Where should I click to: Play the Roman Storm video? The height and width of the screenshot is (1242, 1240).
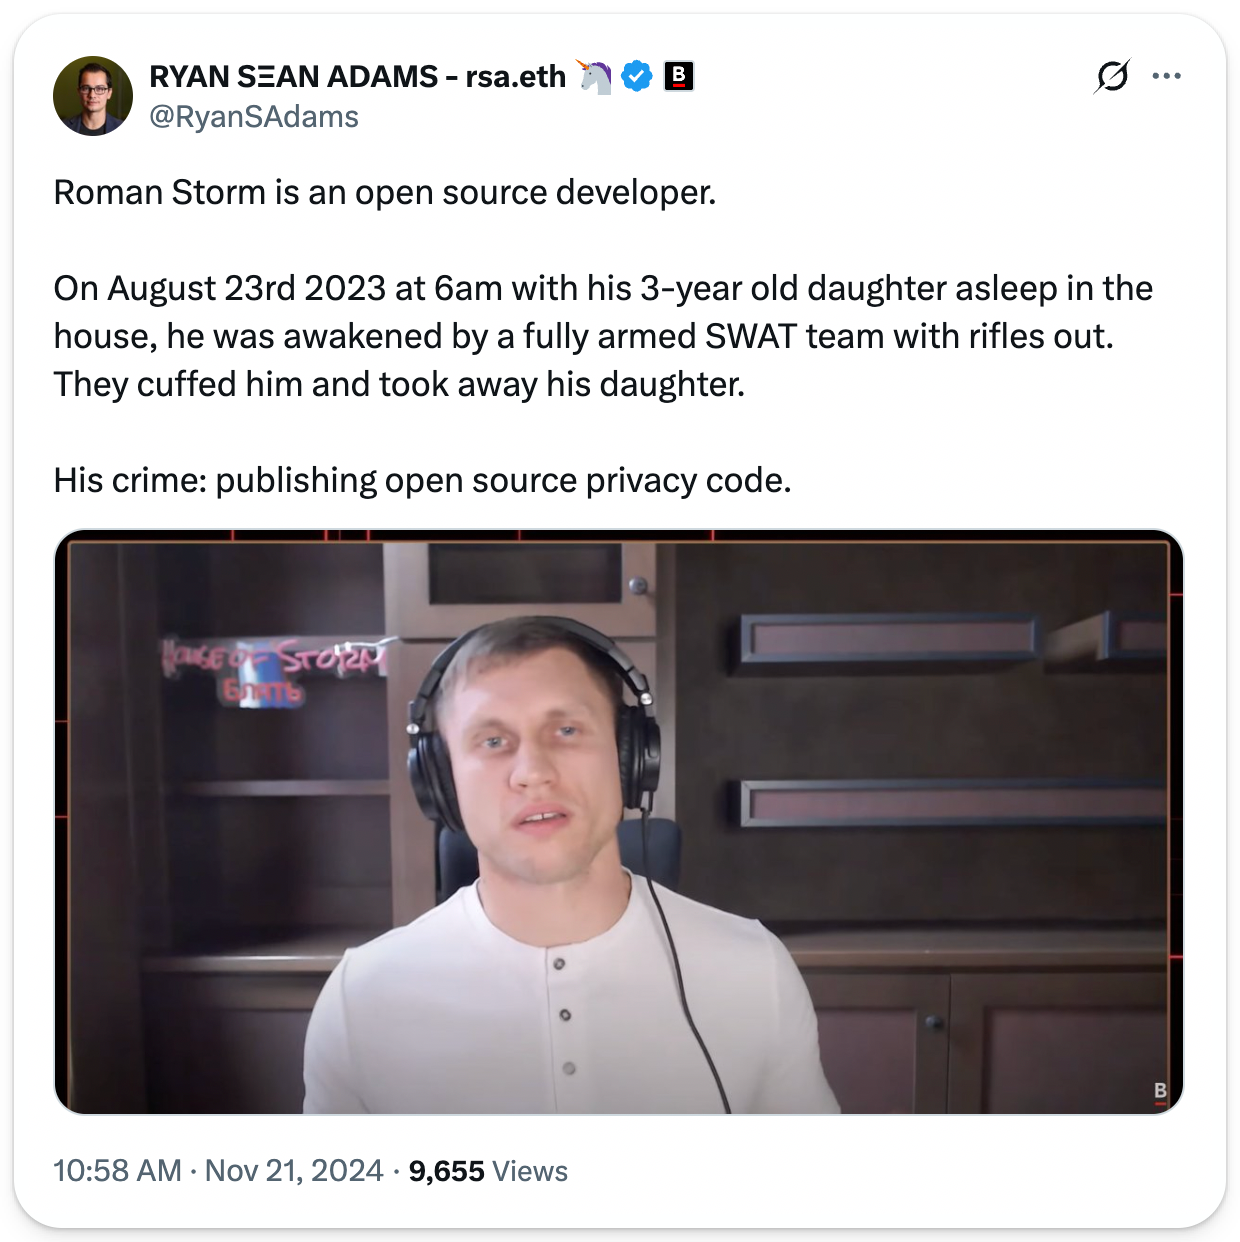(x=618, y=822)
